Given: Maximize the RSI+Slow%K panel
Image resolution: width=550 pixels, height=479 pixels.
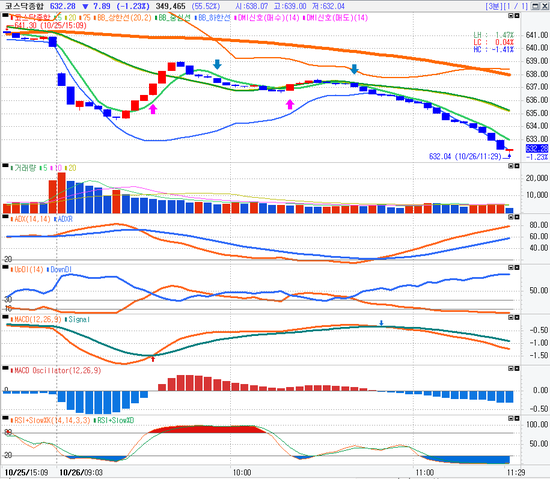Looking at the screenshot, I should click(x=517, y=418).
